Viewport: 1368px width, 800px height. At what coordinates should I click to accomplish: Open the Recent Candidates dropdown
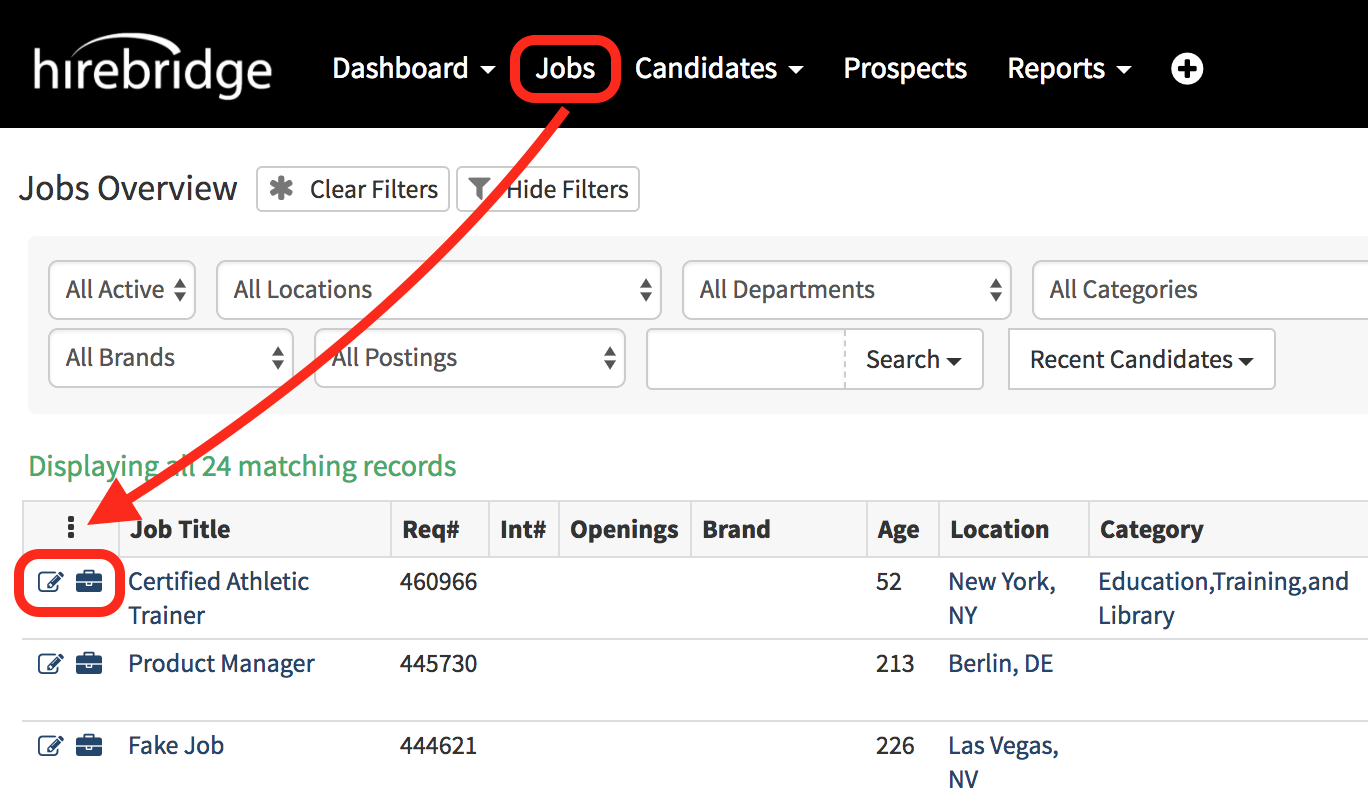1141,359
